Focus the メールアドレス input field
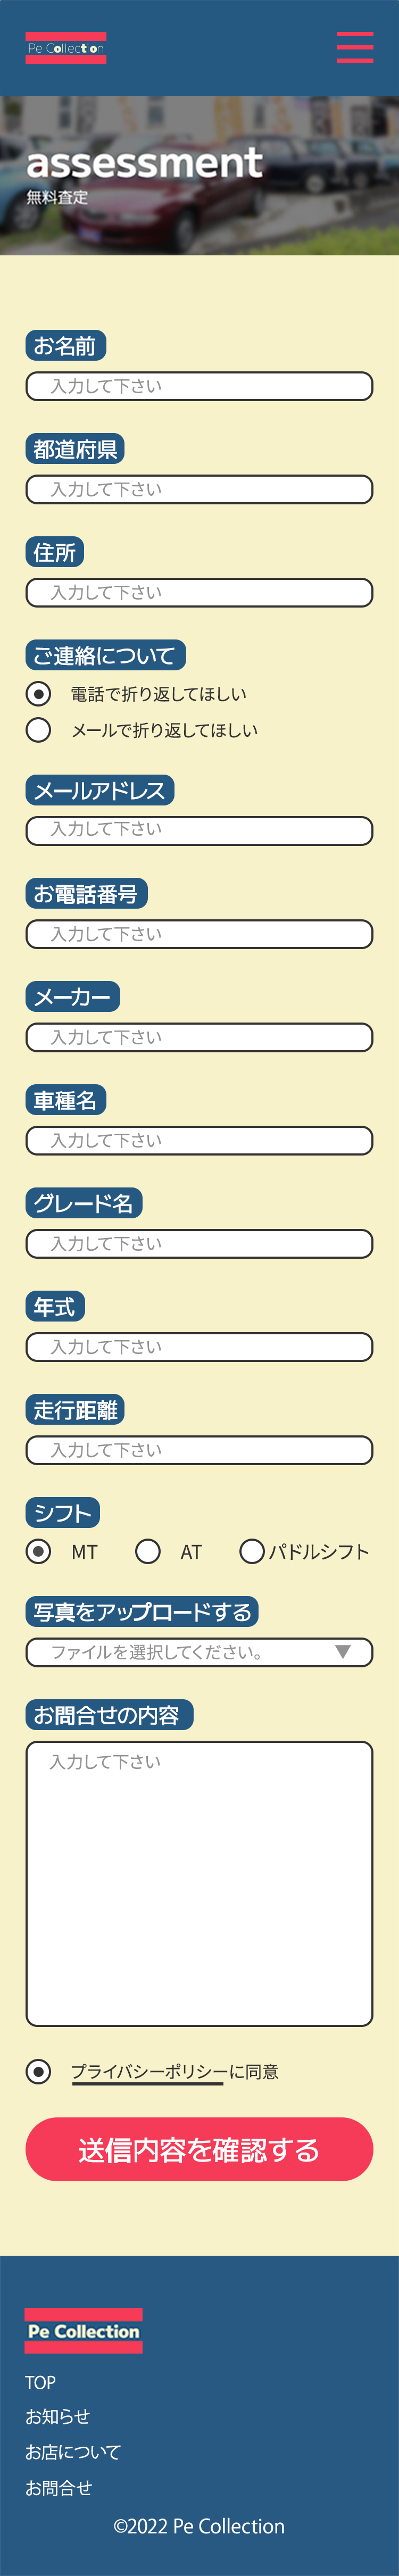This screenshot has height=2576, width=399. click(x=199, y=830)
